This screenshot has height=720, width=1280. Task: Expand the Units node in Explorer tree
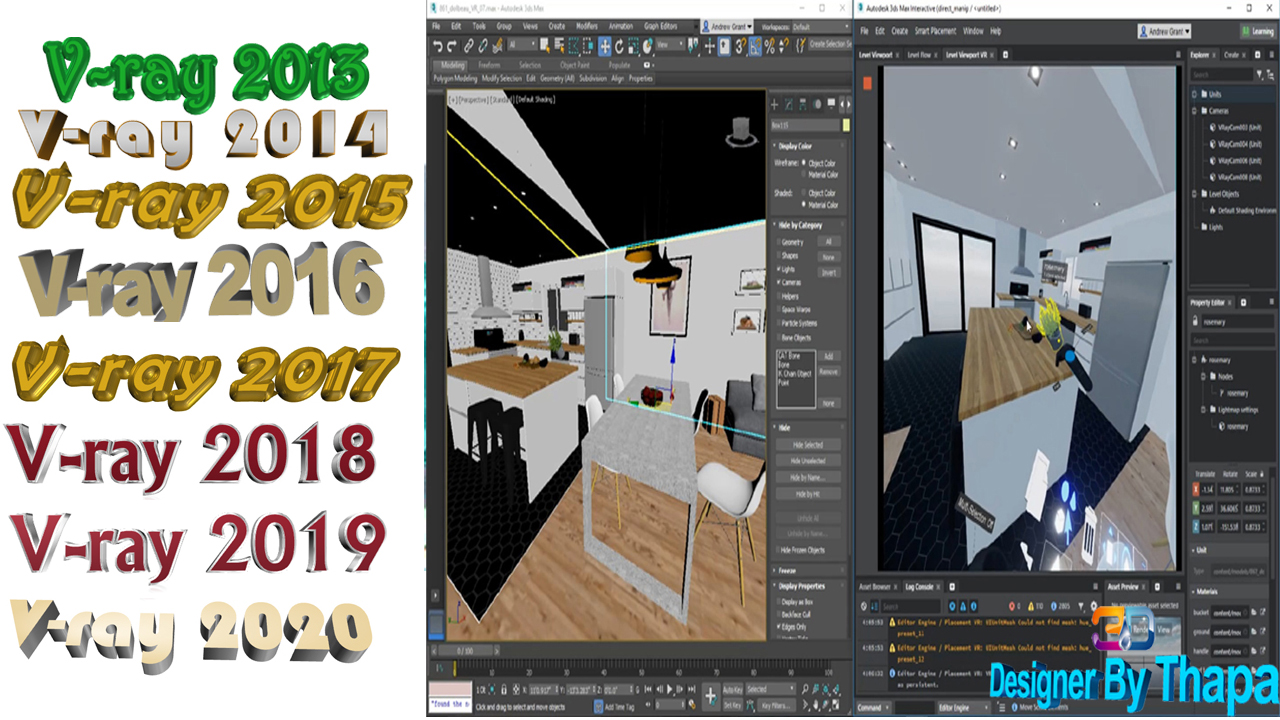1194,94
